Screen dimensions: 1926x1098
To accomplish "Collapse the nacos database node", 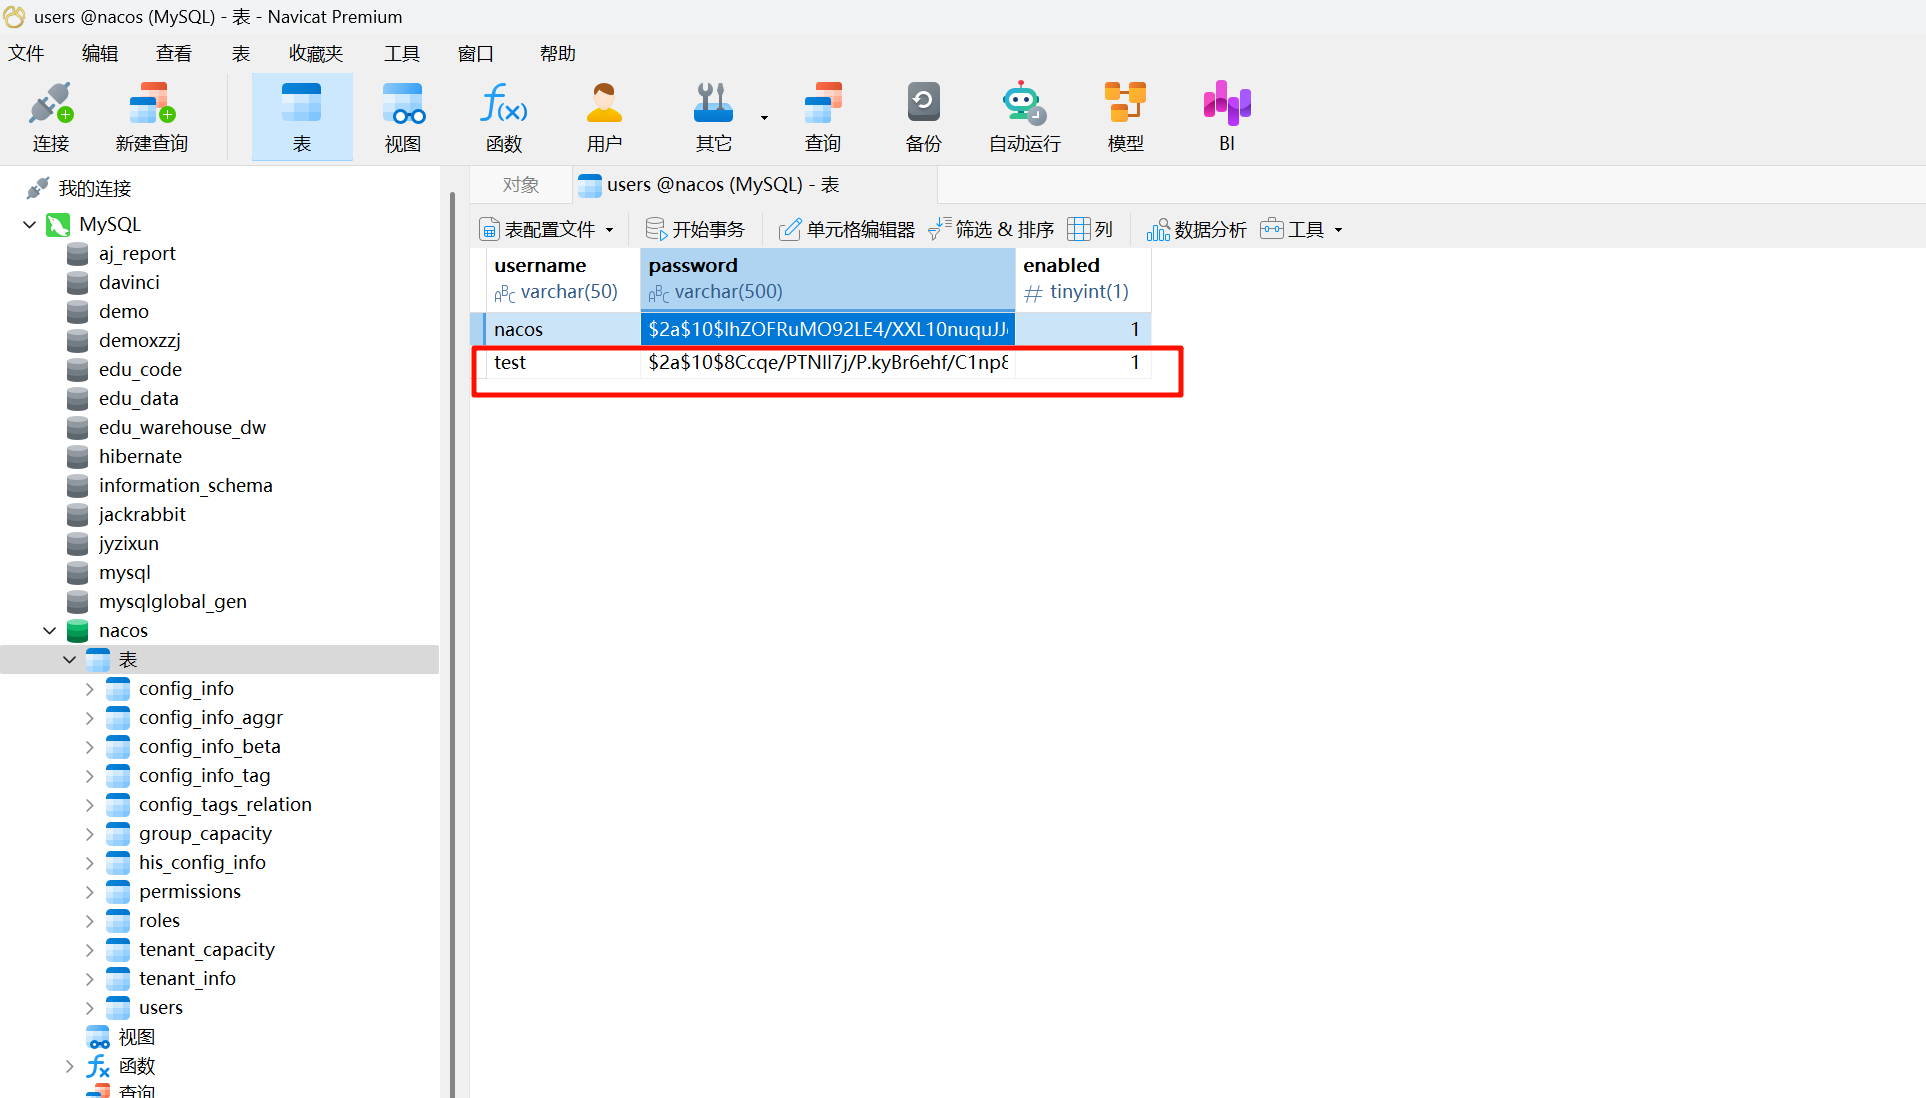I will pos(49,631).
